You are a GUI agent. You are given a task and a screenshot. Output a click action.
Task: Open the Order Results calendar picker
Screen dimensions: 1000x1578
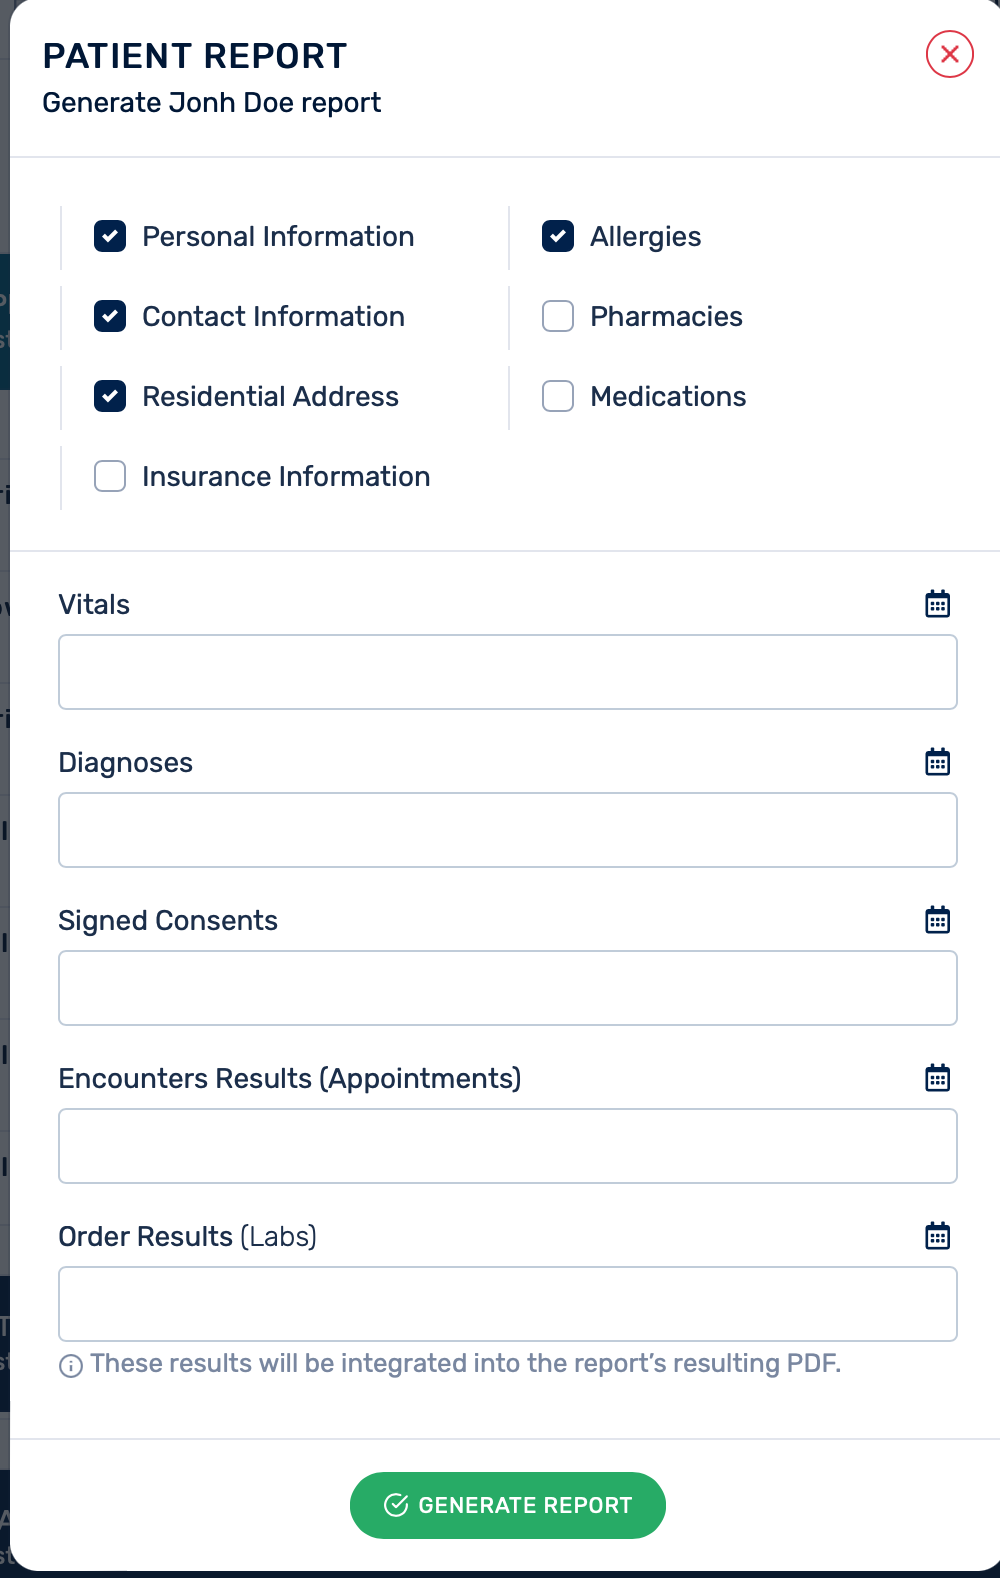pos(937,1236)
